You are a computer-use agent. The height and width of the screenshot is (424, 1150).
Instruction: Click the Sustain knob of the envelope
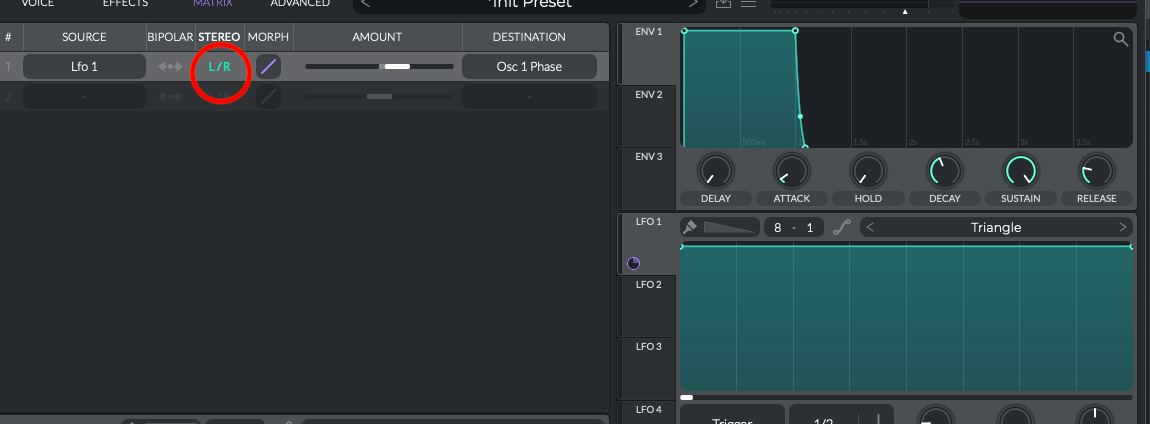(x=1019, y=171)
